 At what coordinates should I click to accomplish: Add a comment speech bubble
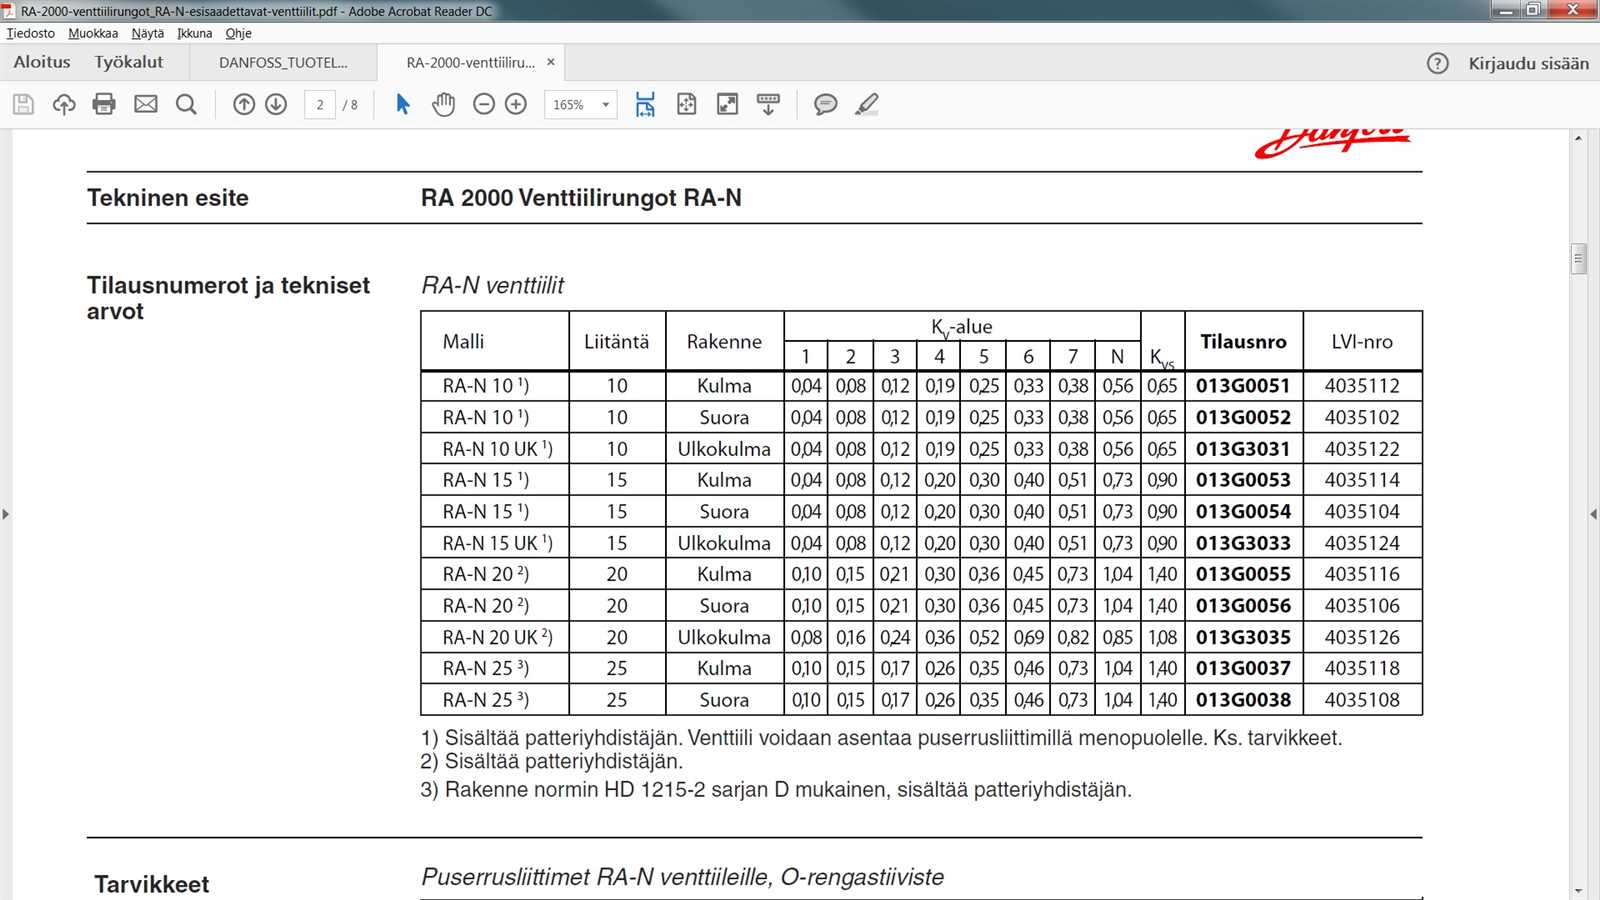coord(826,104)
